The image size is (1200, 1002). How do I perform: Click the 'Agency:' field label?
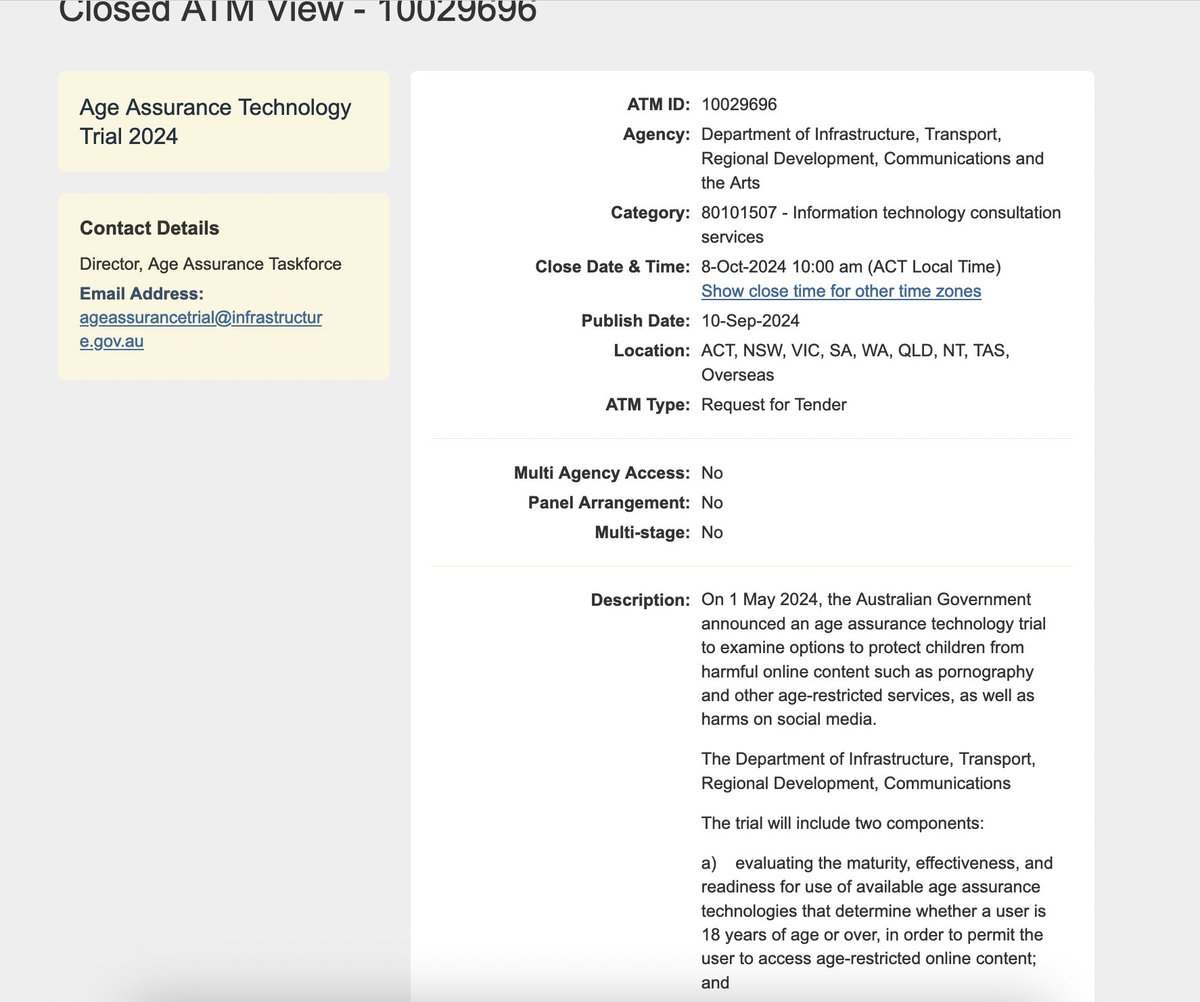656,134
